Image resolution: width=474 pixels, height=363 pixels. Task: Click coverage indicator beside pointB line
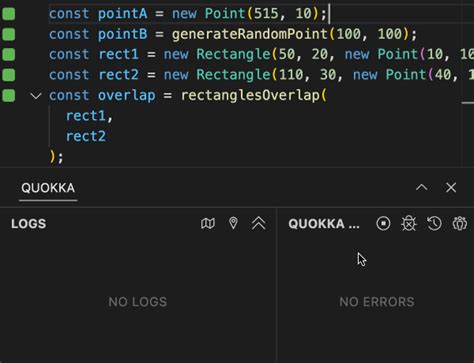point(9,34)
